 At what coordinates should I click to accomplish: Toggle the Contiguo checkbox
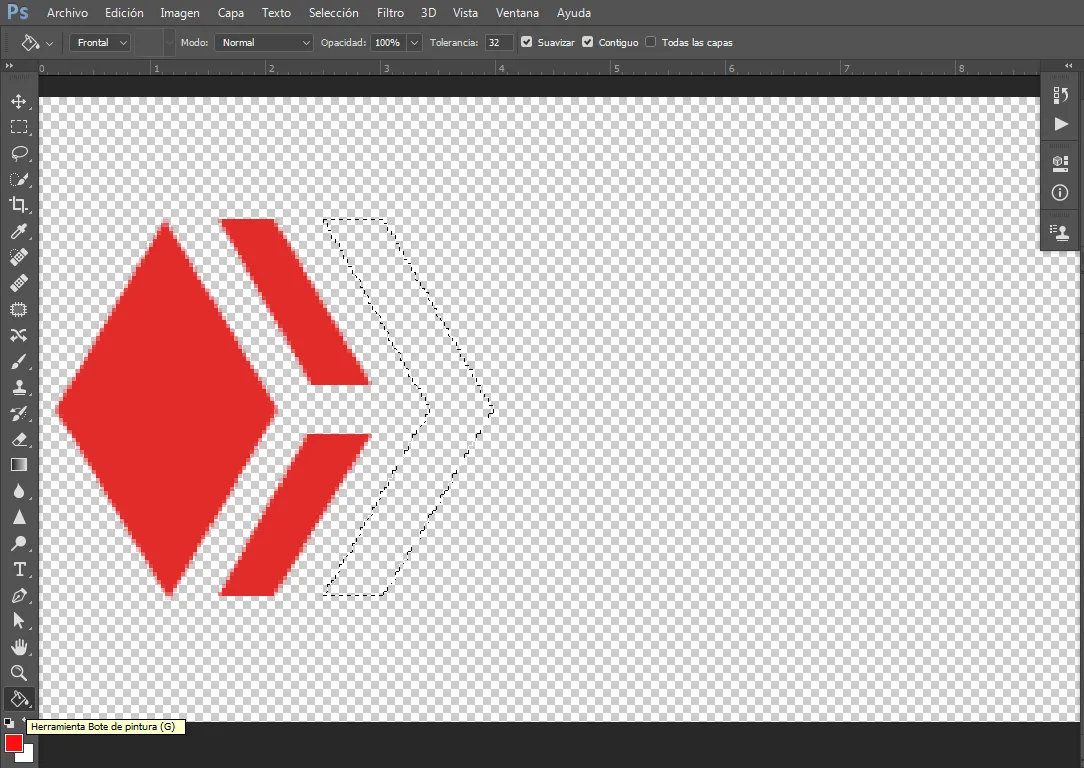tap(588, 42)
